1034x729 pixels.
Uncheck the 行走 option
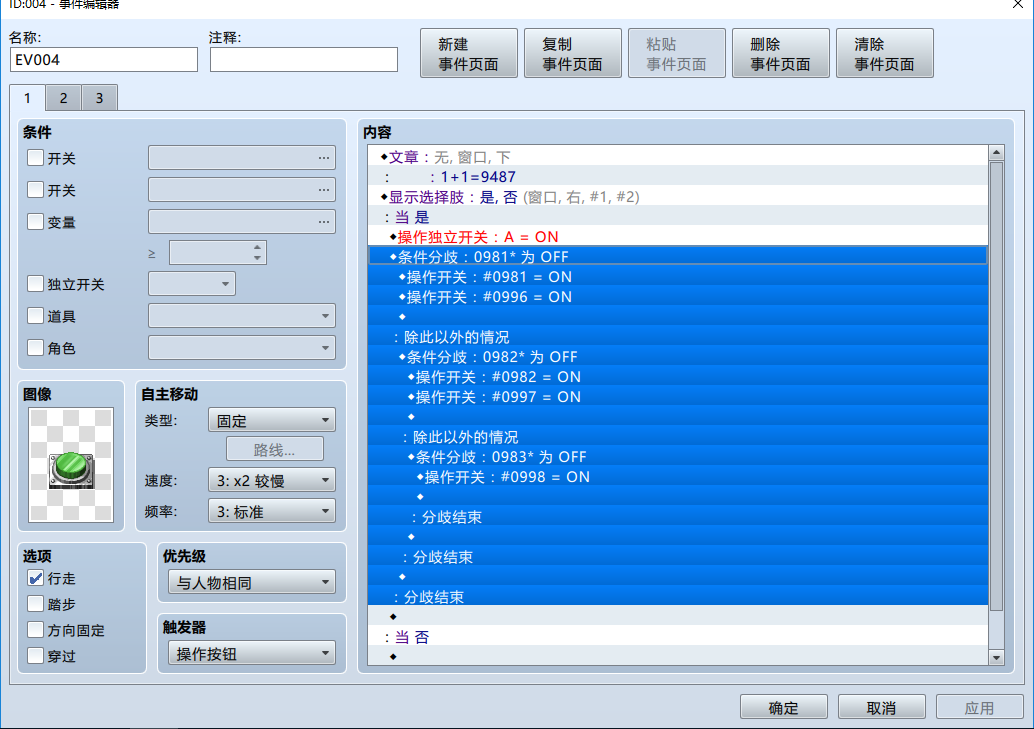(x=36, y=578)
